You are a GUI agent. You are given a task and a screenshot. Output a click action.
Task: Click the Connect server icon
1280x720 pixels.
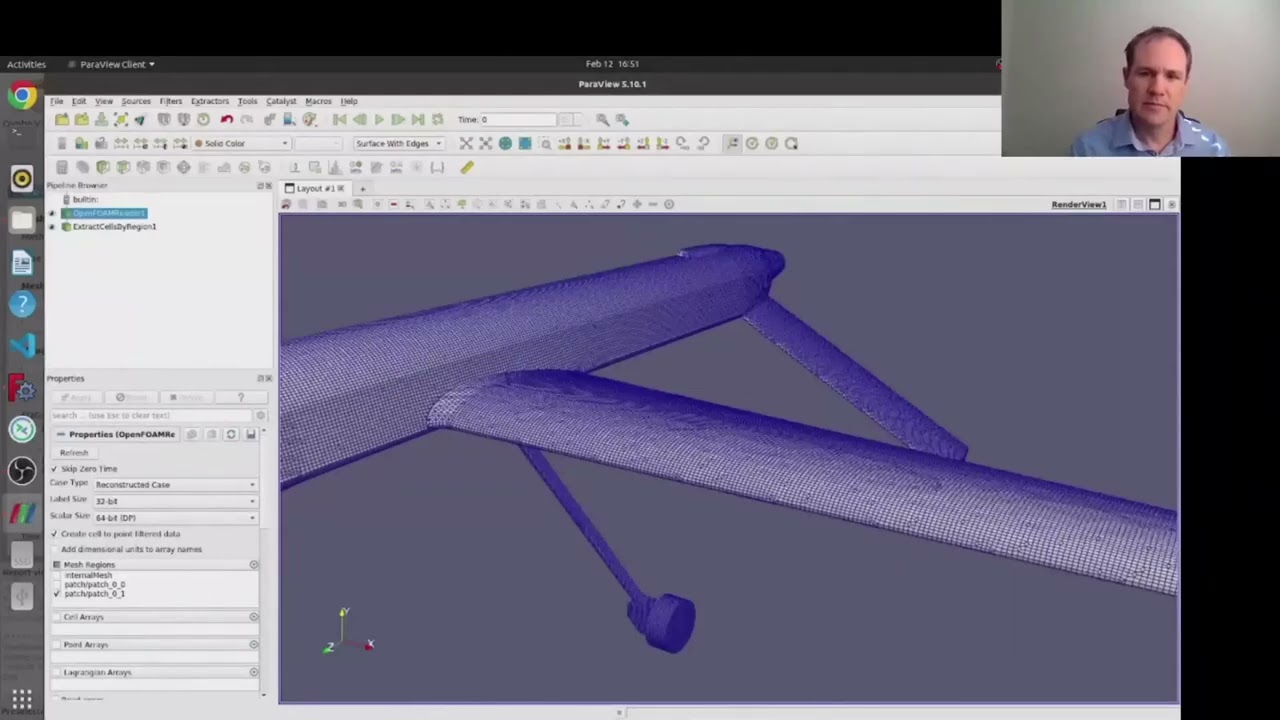(164, 120)
